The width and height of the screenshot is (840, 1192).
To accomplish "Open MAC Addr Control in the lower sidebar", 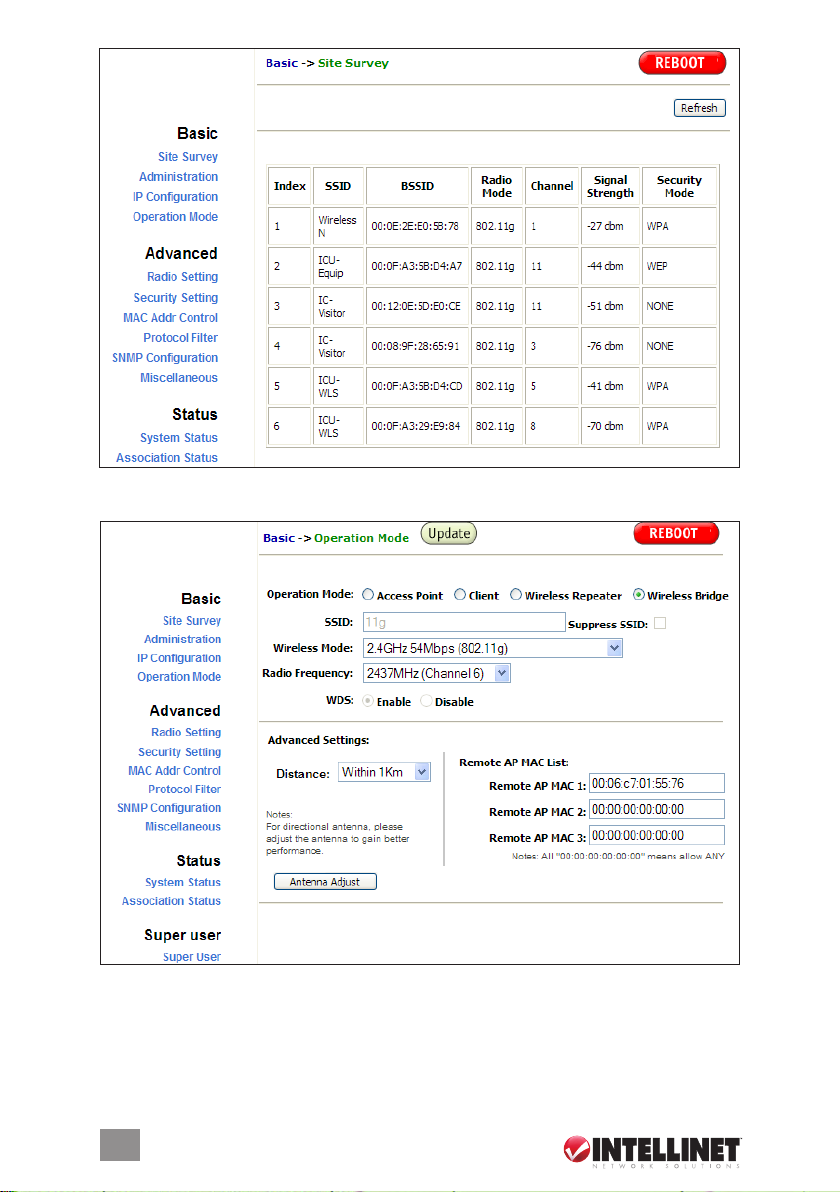I will coord(175,771).
